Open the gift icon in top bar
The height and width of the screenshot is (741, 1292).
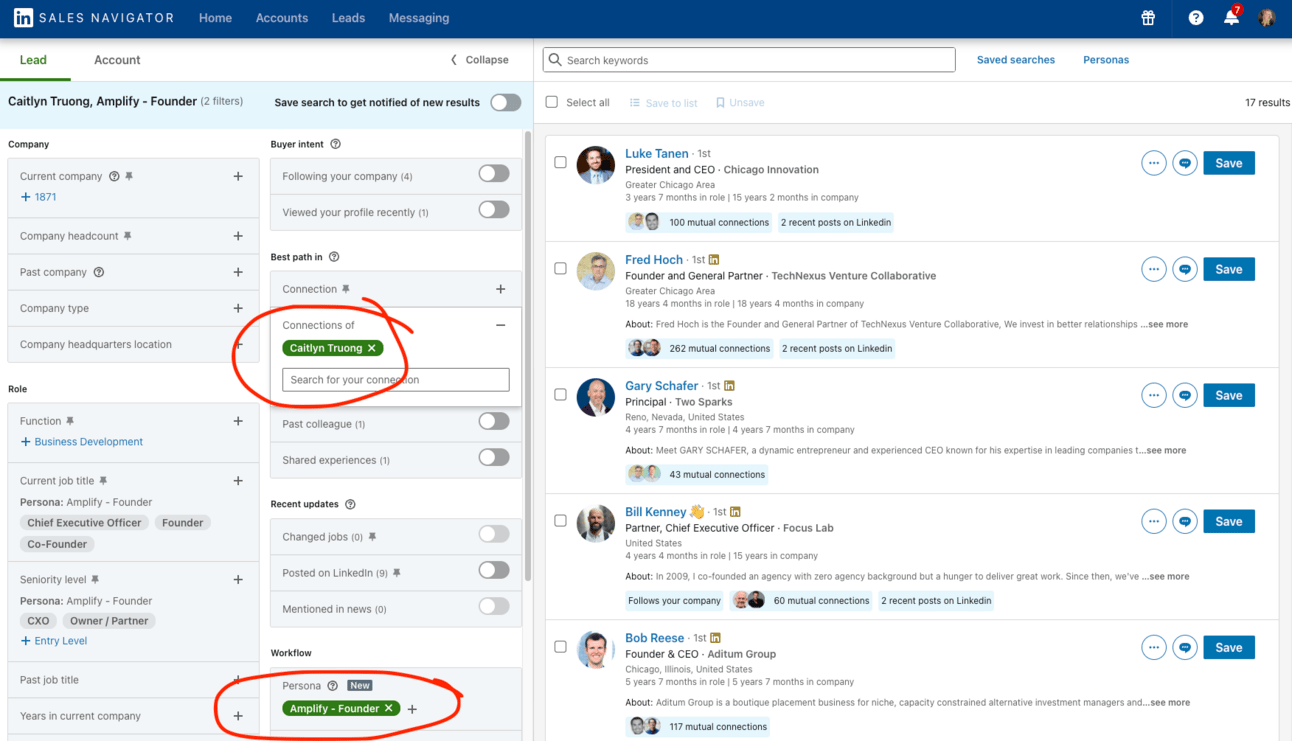(1148, 18)
